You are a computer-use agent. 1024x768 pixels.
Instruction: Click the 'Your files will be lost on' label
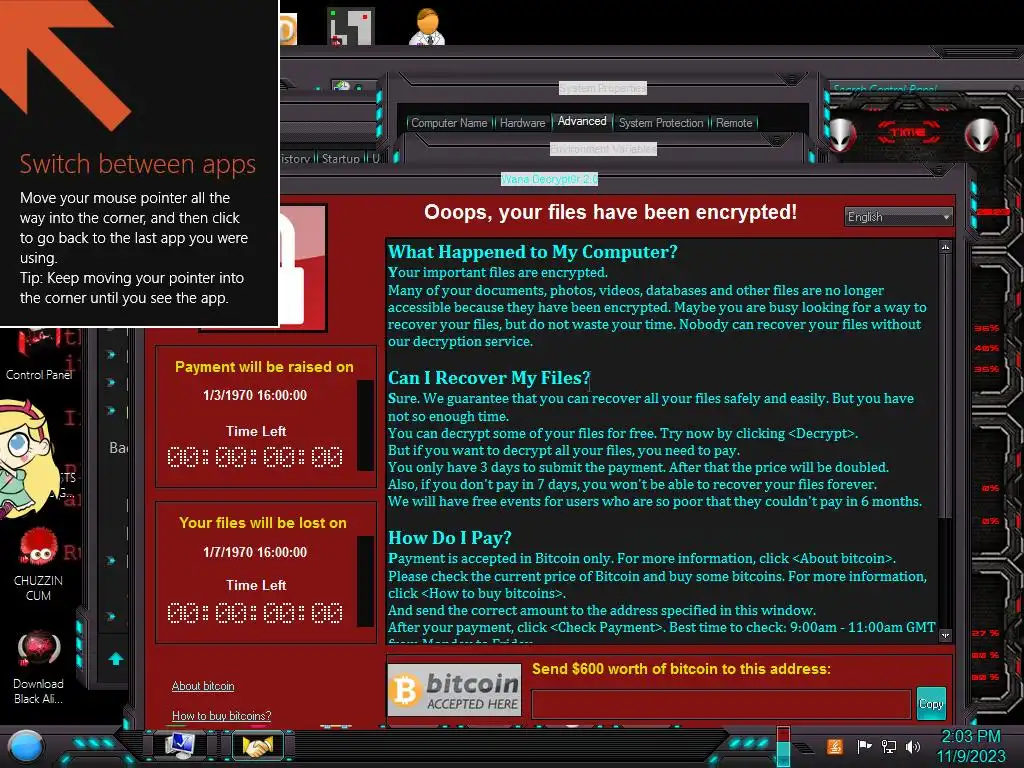coord(263,523)
